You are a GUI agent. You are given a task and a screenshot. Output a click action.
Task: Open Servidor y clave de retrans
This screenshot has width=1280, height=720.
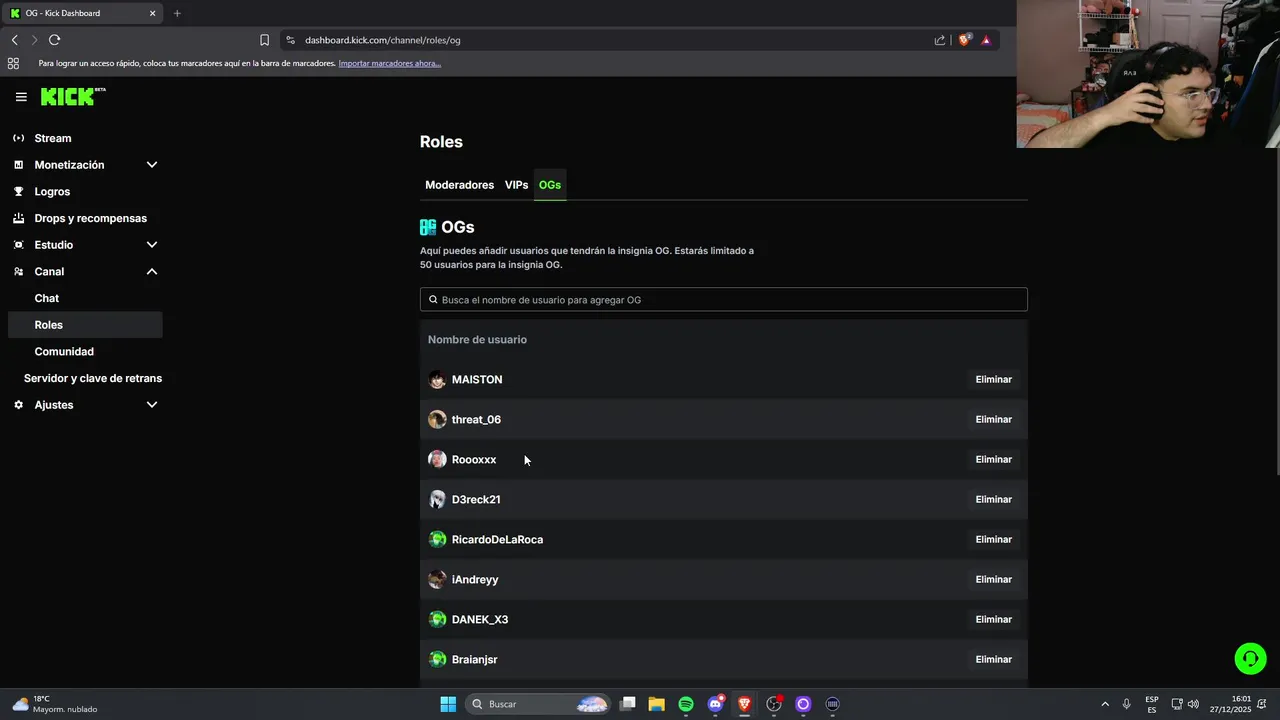pos(93,378)
